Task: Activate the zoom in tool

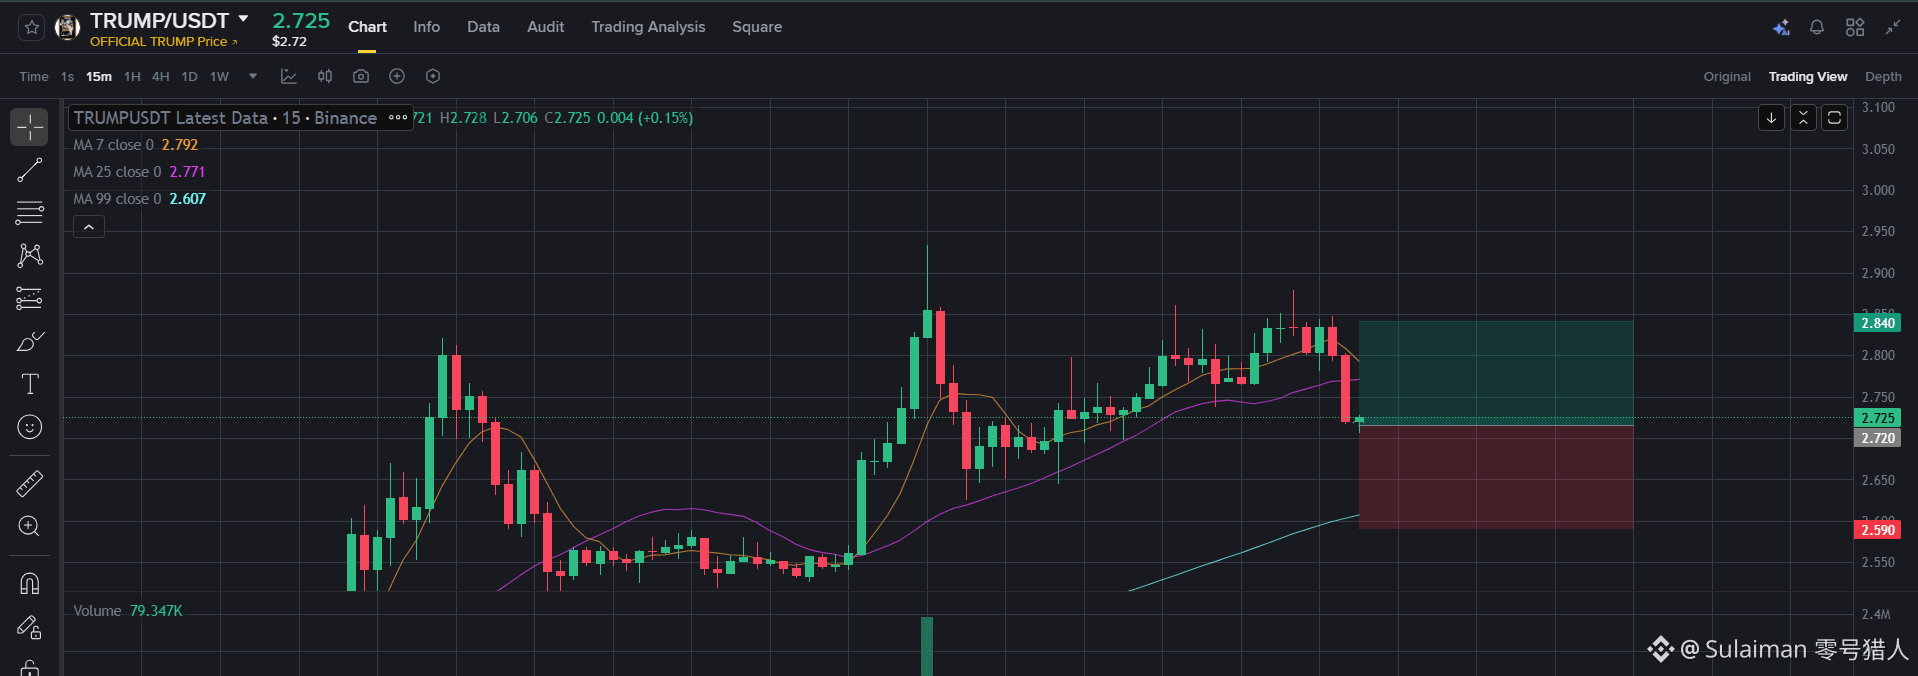Action: click(30, 526)
